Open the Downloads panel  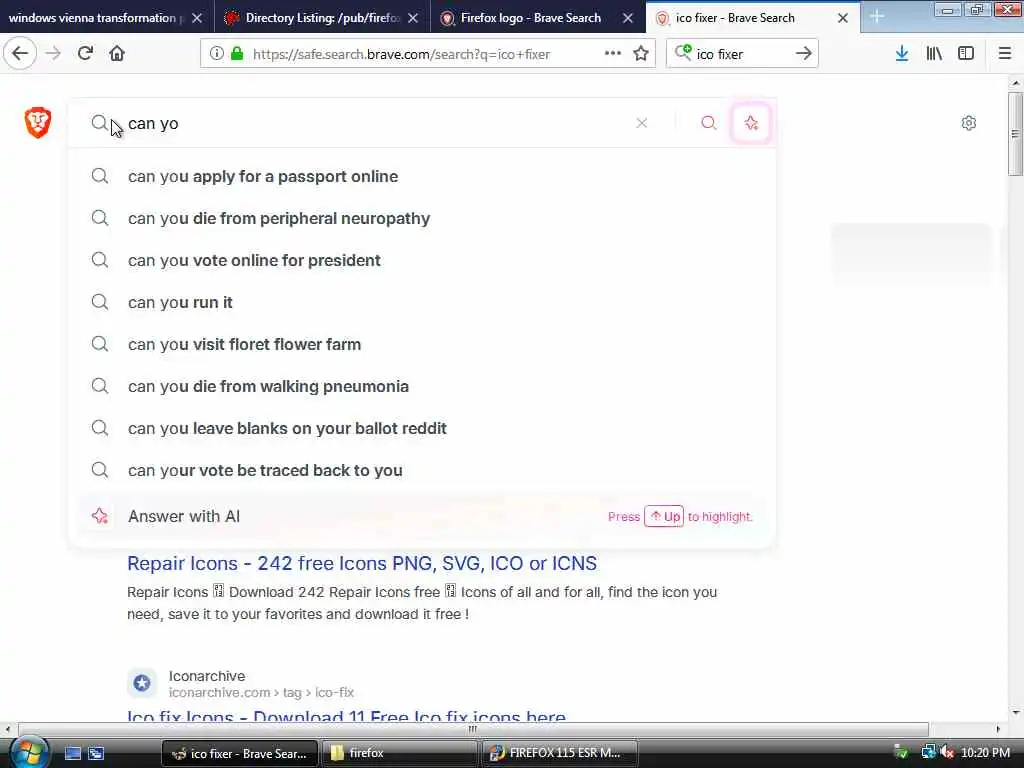click(902, 54)
